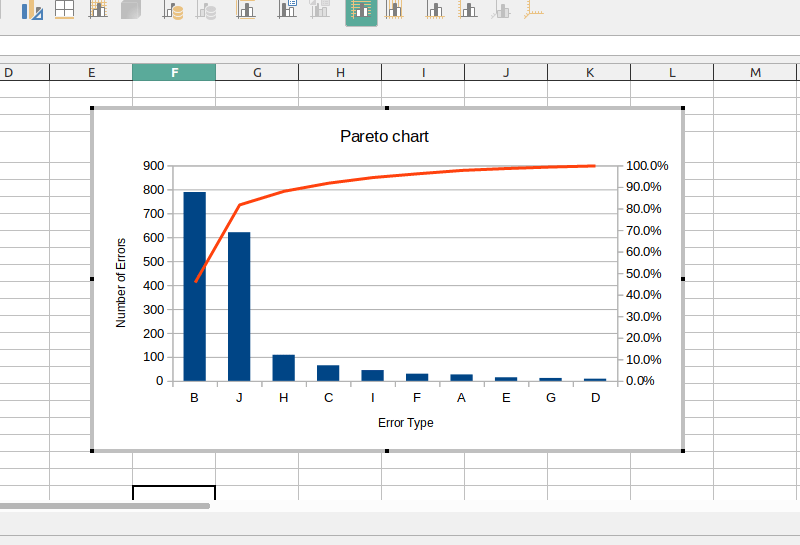The image size is (800, 545).
Task: Open the chart Titles icon
Action: 246,10
